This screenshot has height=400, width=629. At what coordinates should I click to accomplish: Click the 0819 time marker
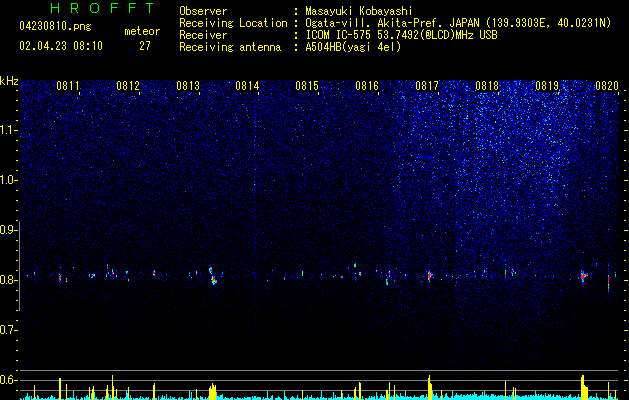tap(547, 86)
